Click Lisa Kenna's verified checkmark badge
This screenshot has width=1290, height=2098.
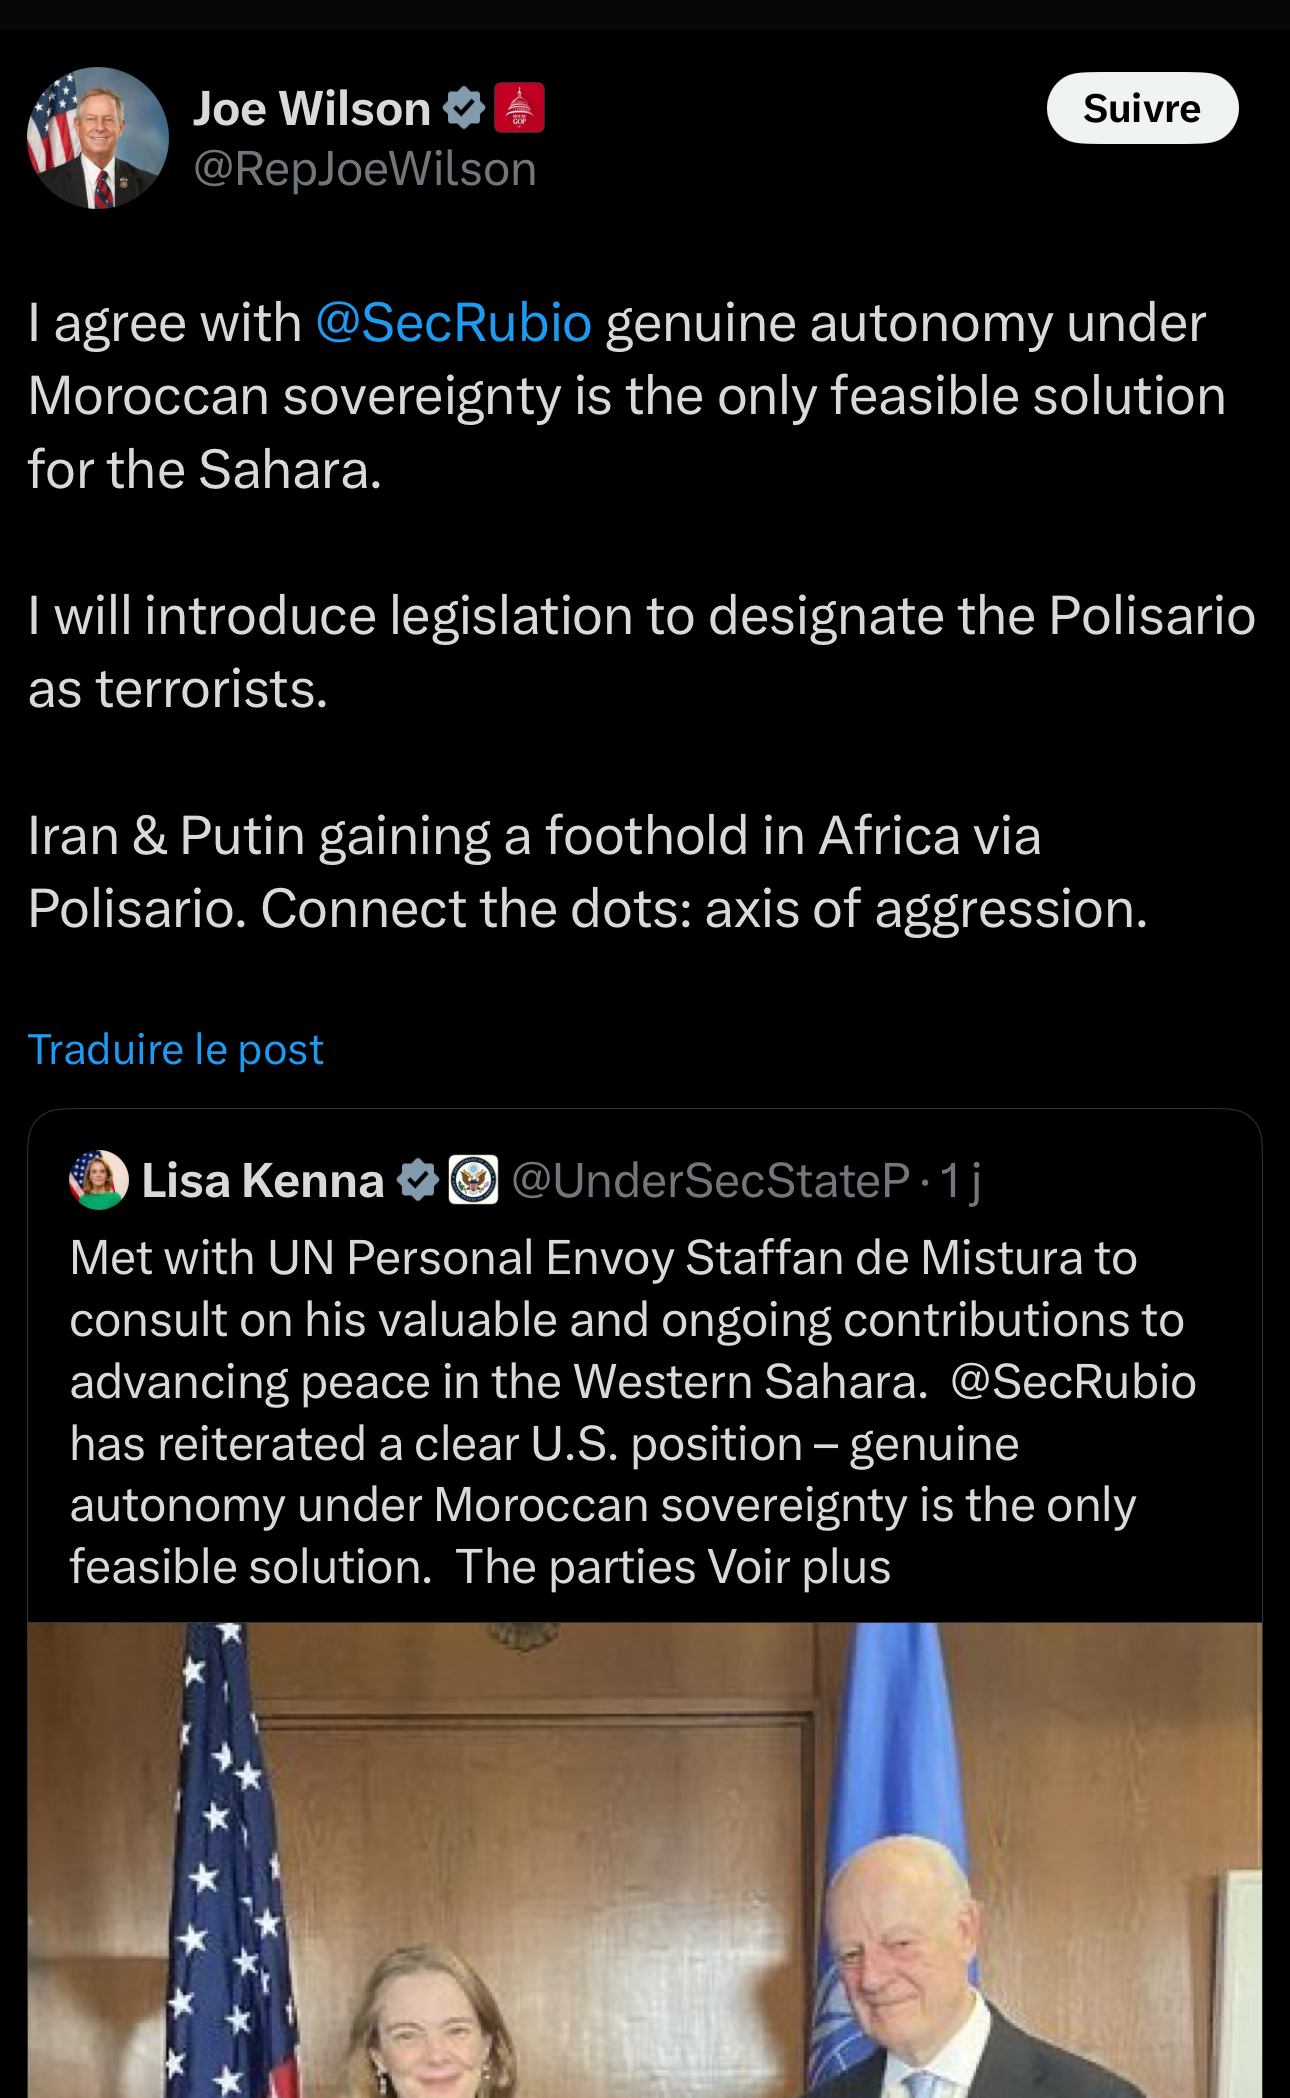(x=418, y=1180)
